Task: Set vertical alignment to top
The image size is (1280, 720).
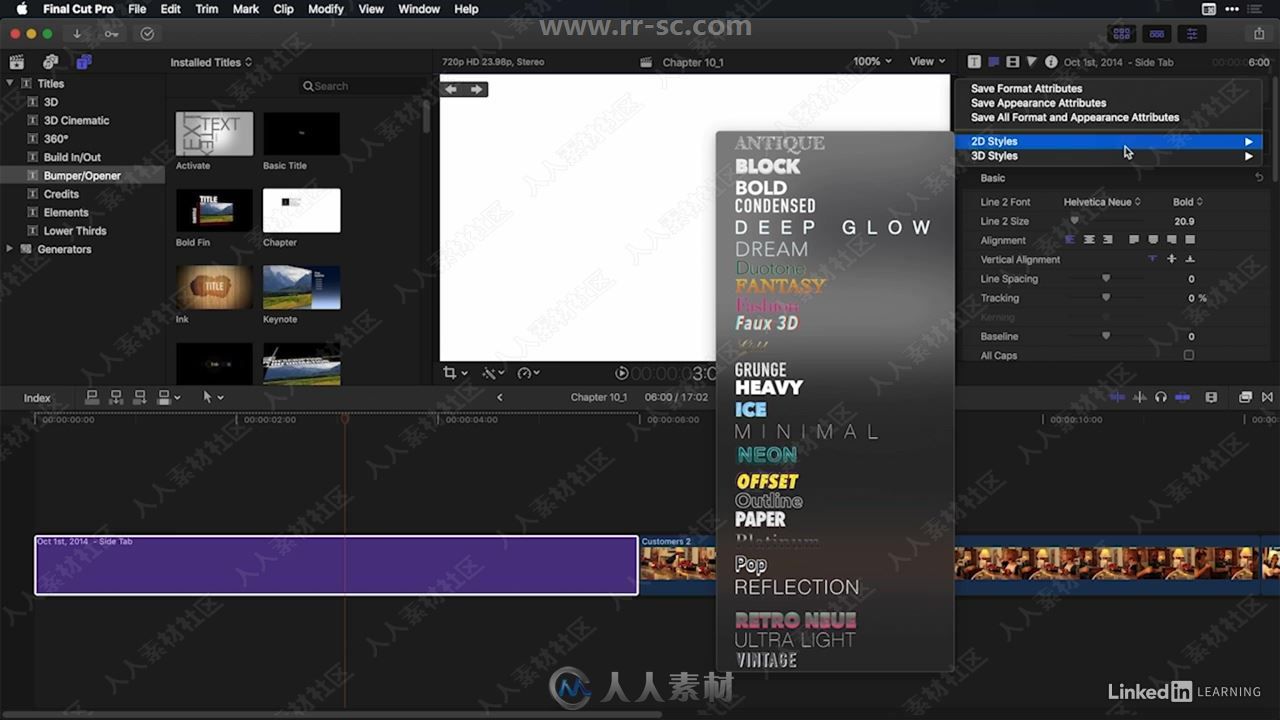Action: tap(1152, 259)
